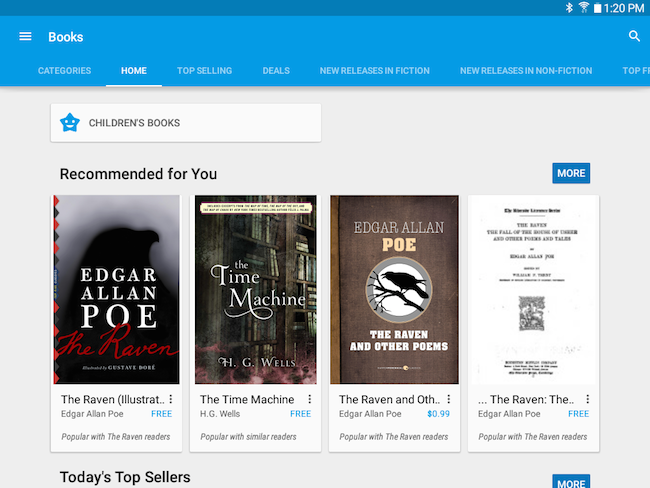The image size is (650, 488).
Task: Open the Deals tab
Action: pyautogui.click(x=276, y=71)
